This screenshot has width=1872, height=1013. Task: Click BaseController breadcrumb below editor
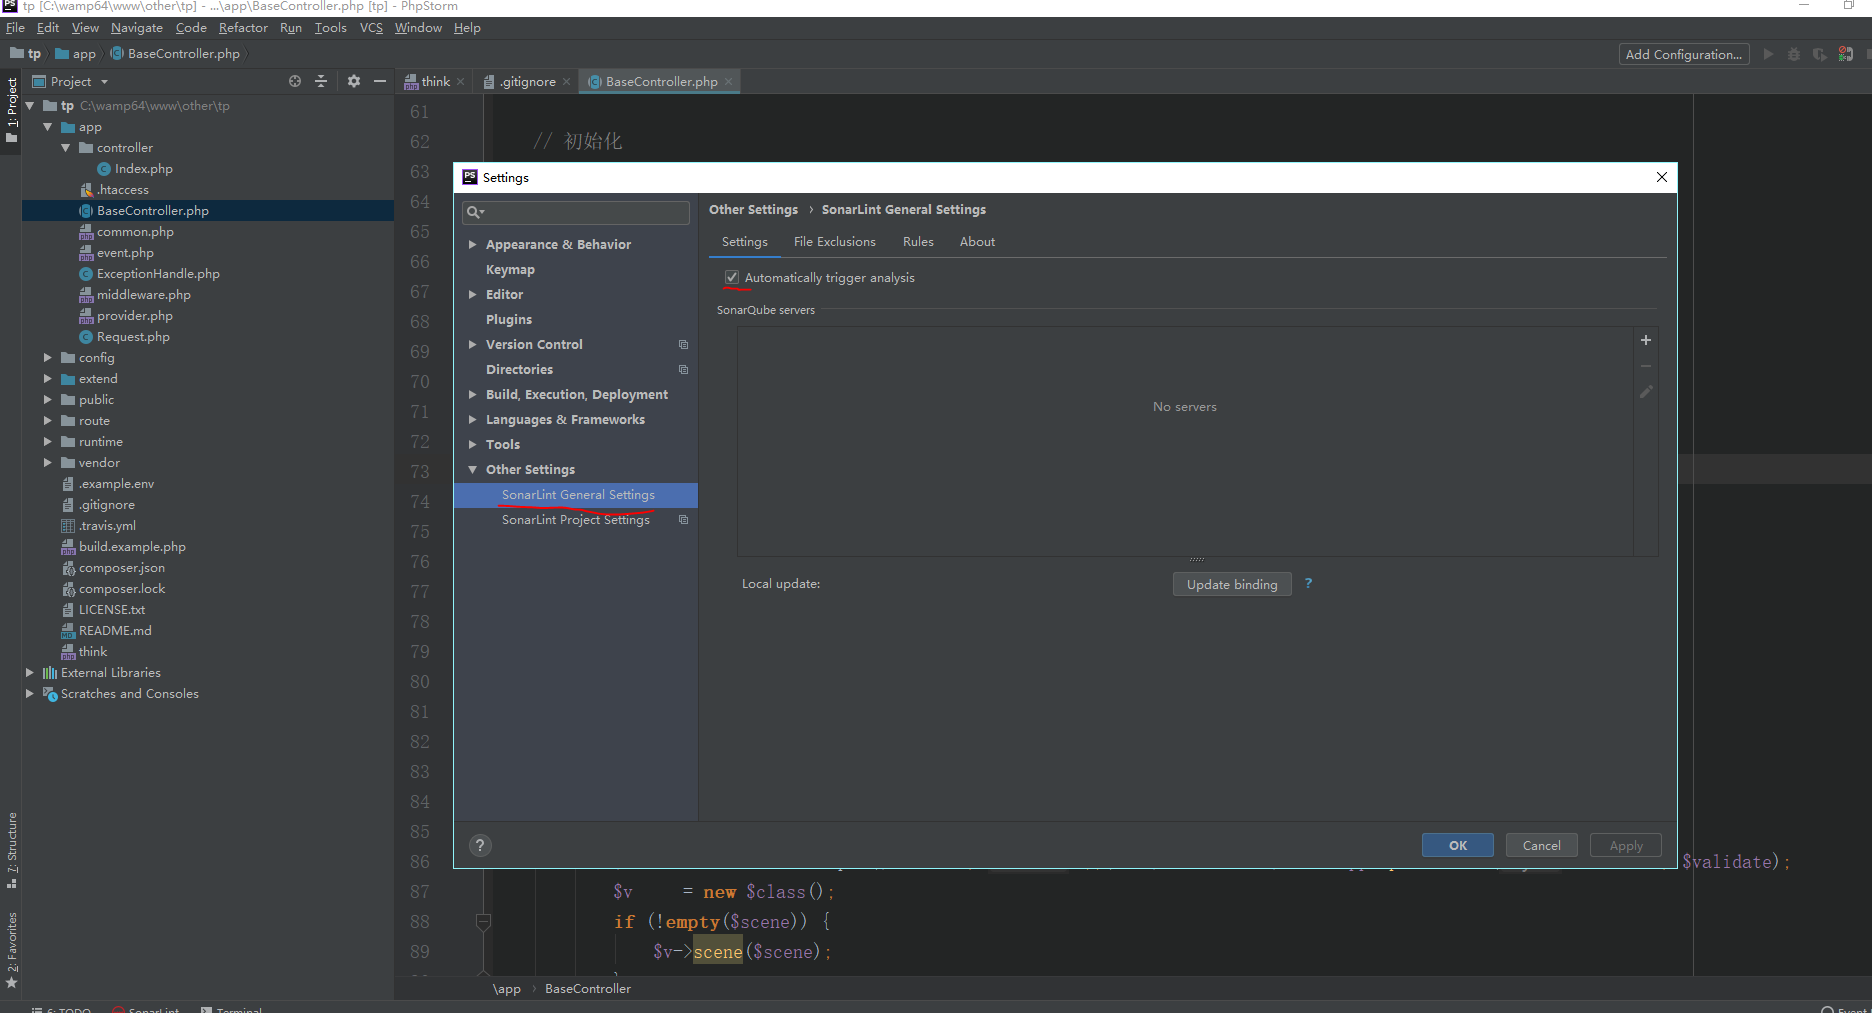point(588,988)
